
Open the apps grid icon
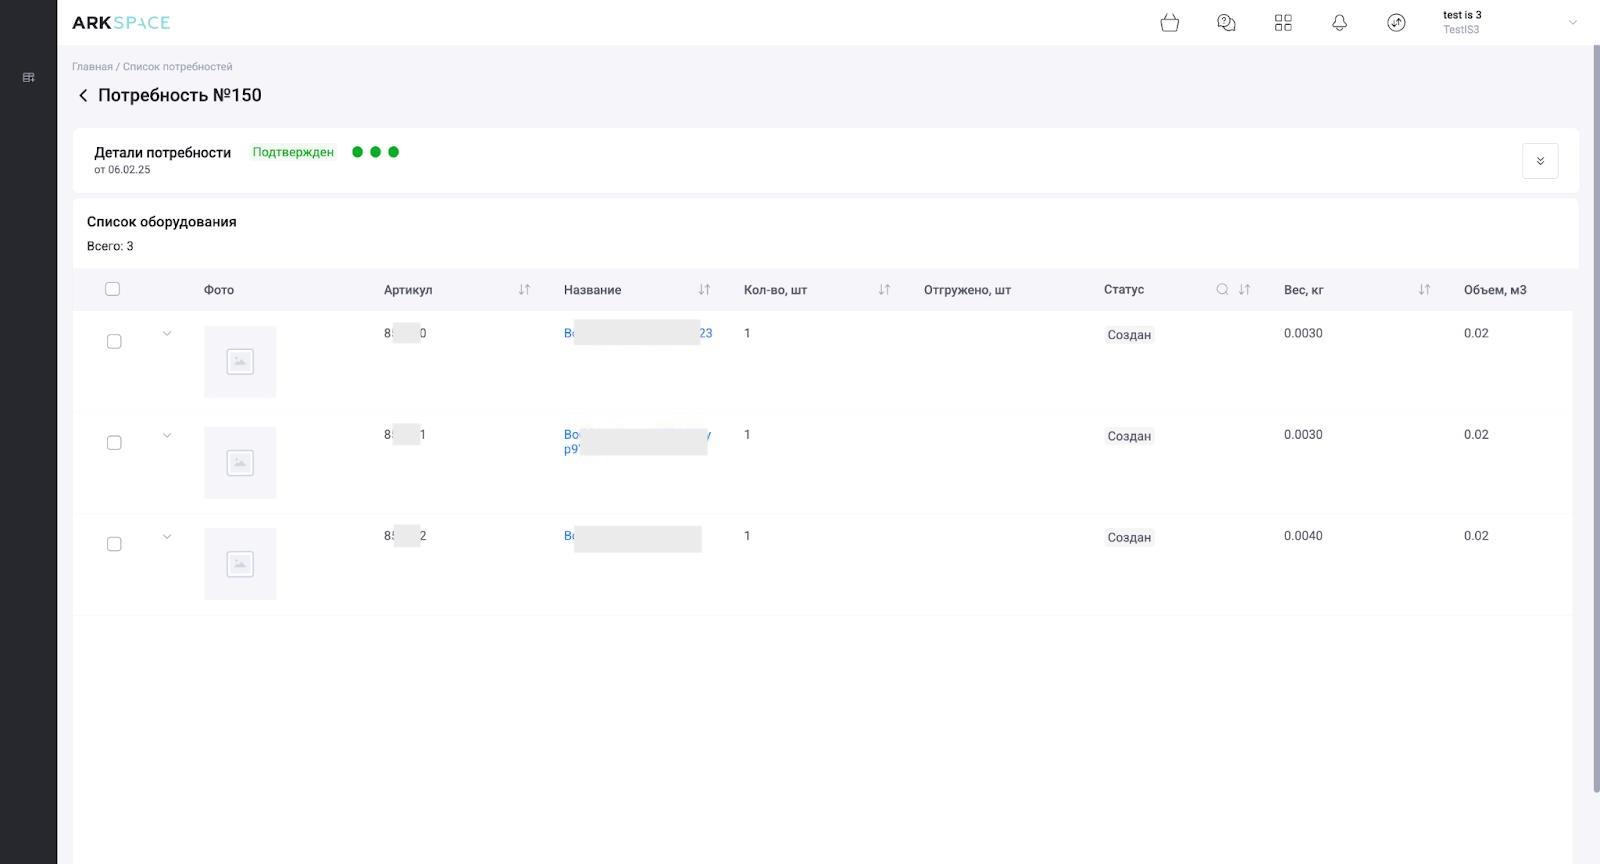(x=1283, y=23)
